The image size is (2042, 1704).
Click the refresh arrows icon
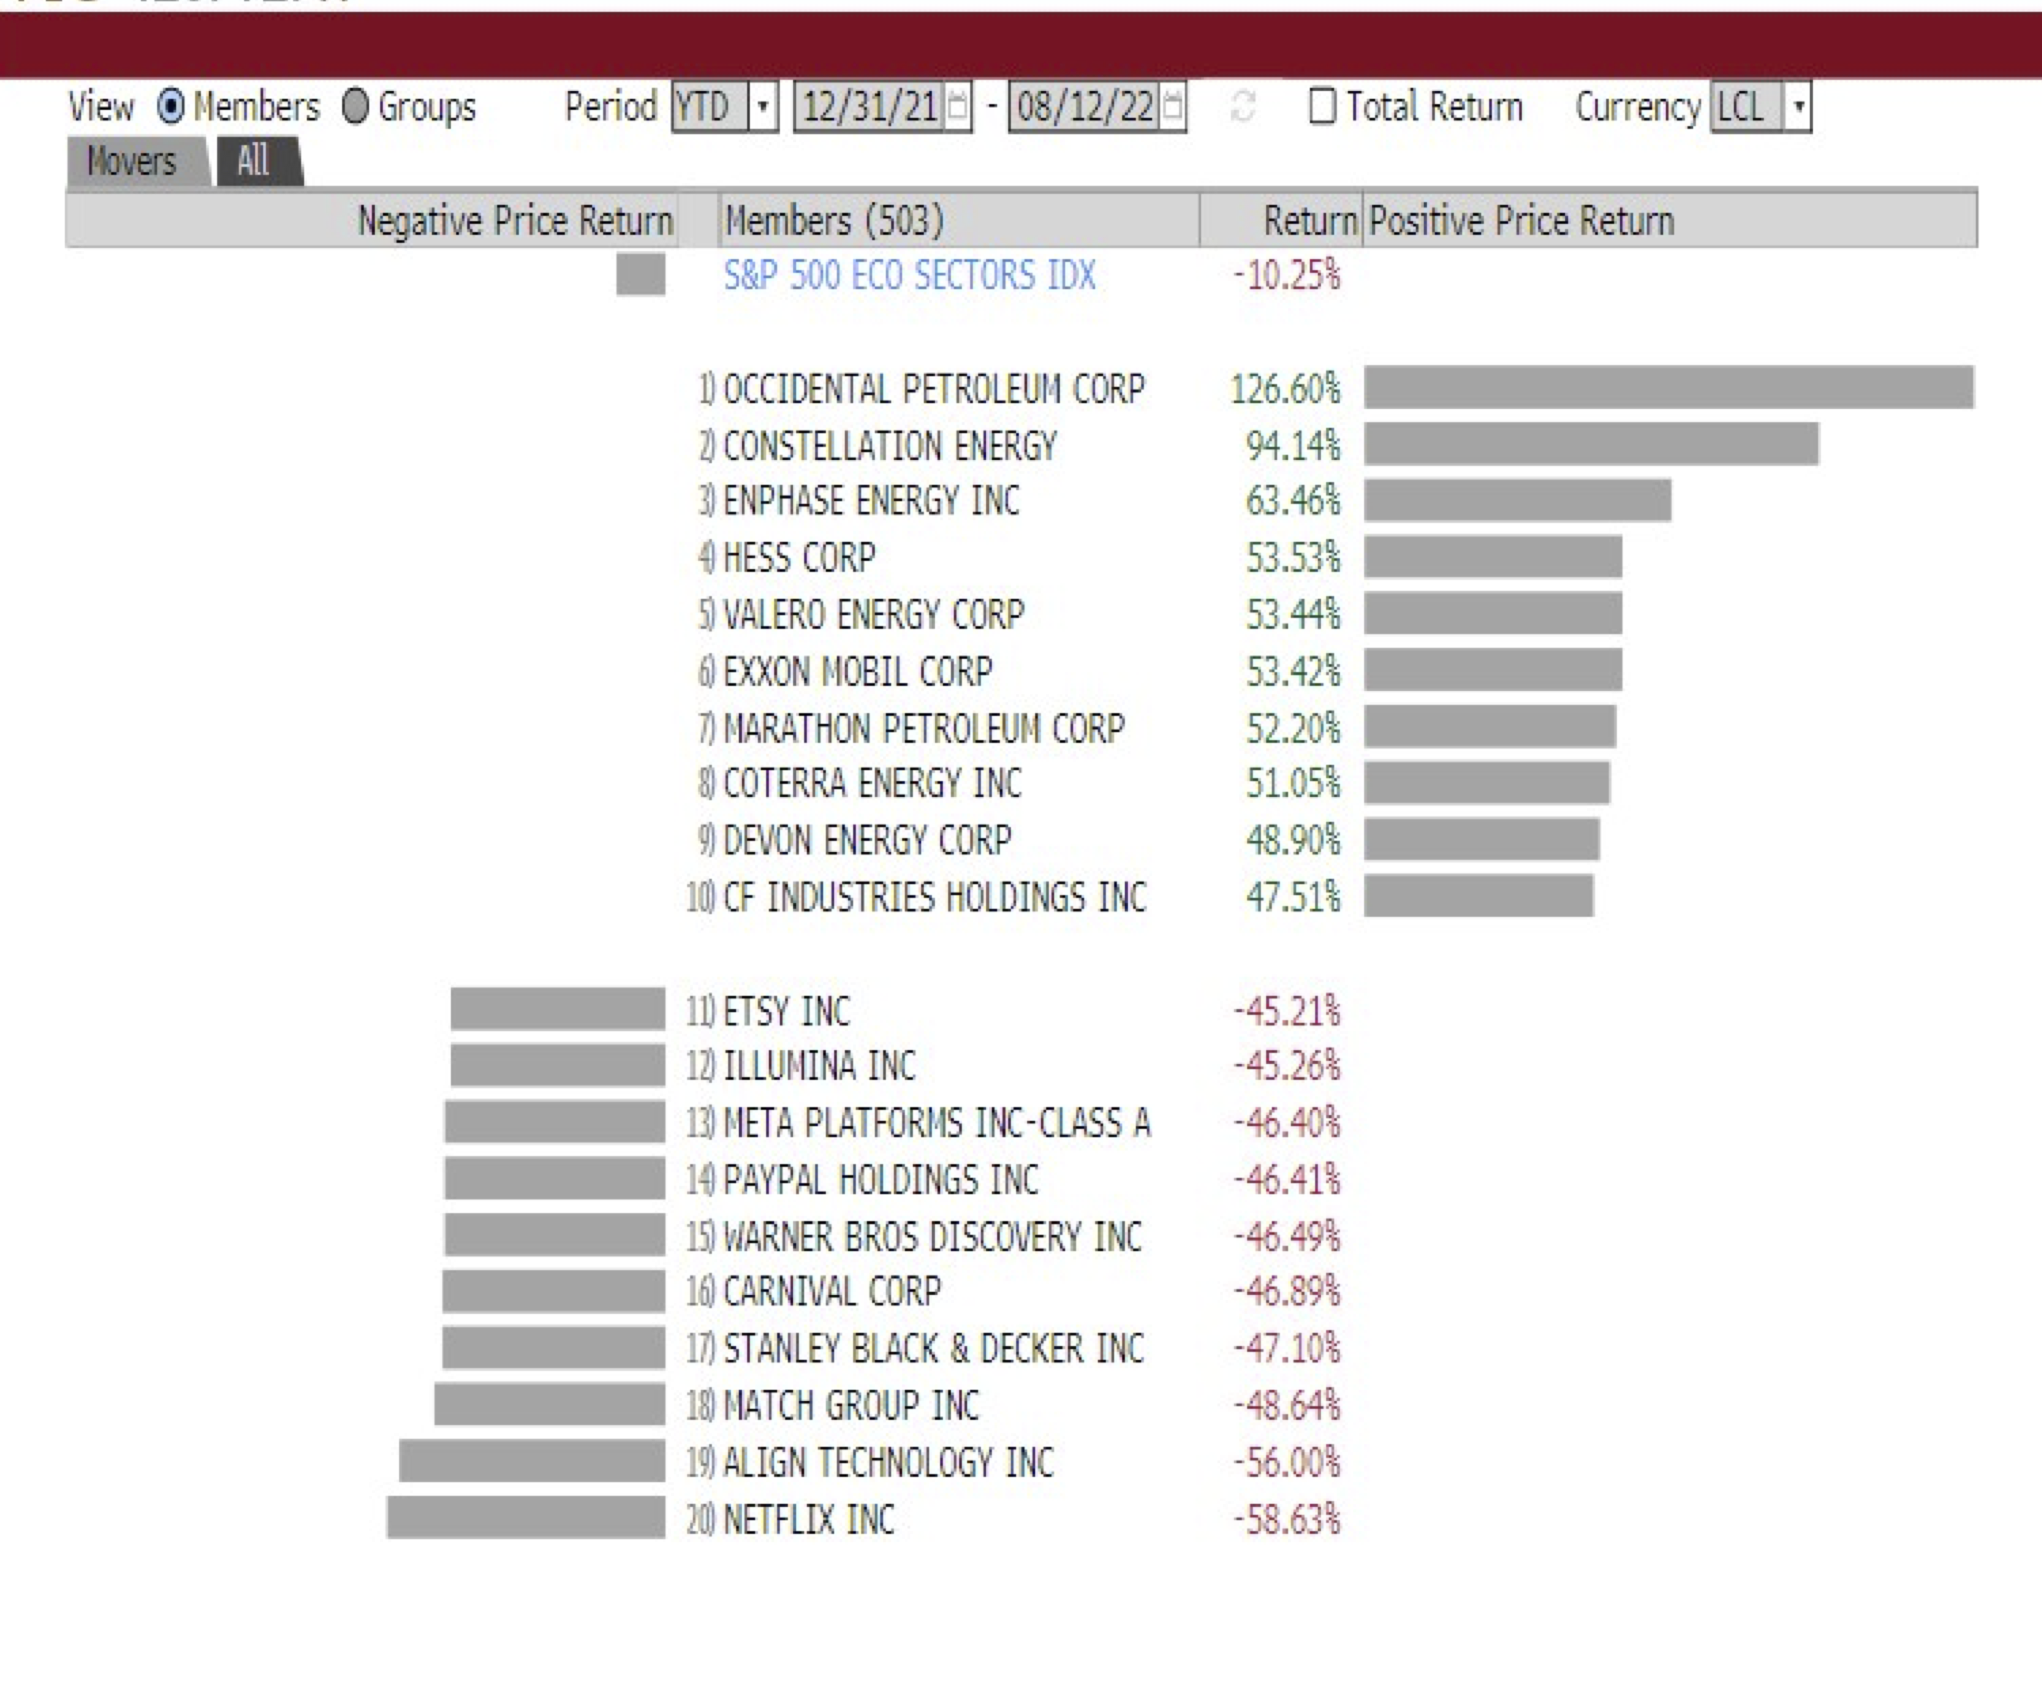tap(1243, 106)
